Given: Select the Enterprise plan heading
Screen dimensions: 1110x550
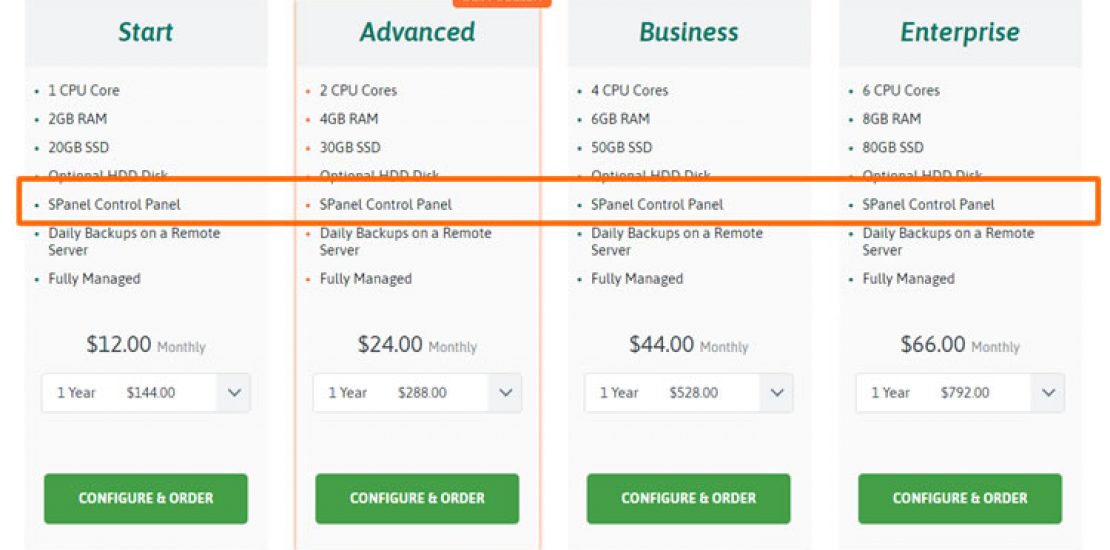Looking at the screenshot, I should pos(960,33).
